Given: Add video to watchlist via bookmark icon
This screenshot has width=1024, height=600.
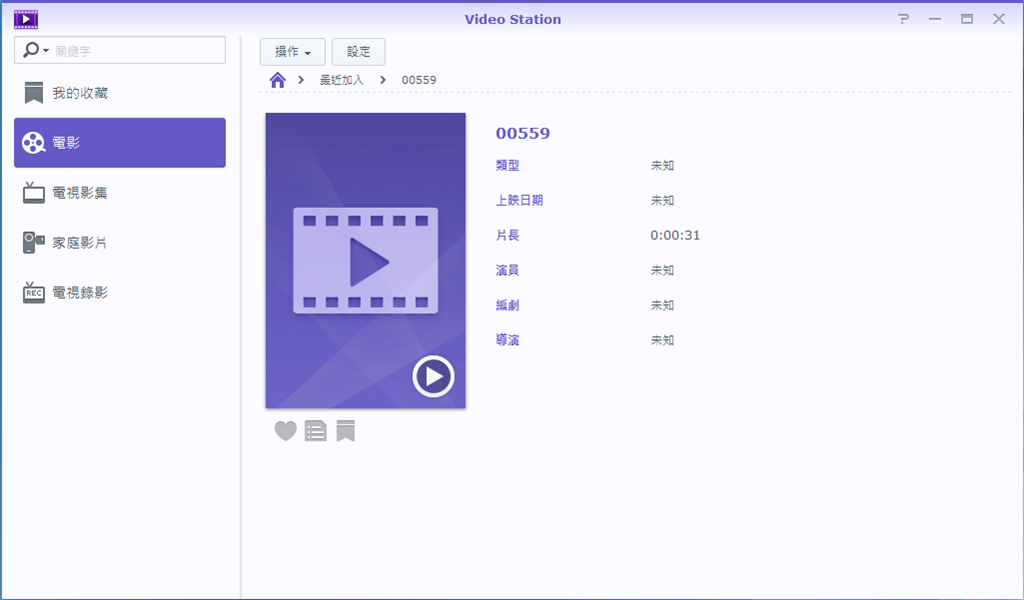Looking at the screenshot, I should click(x=345, y=431).
